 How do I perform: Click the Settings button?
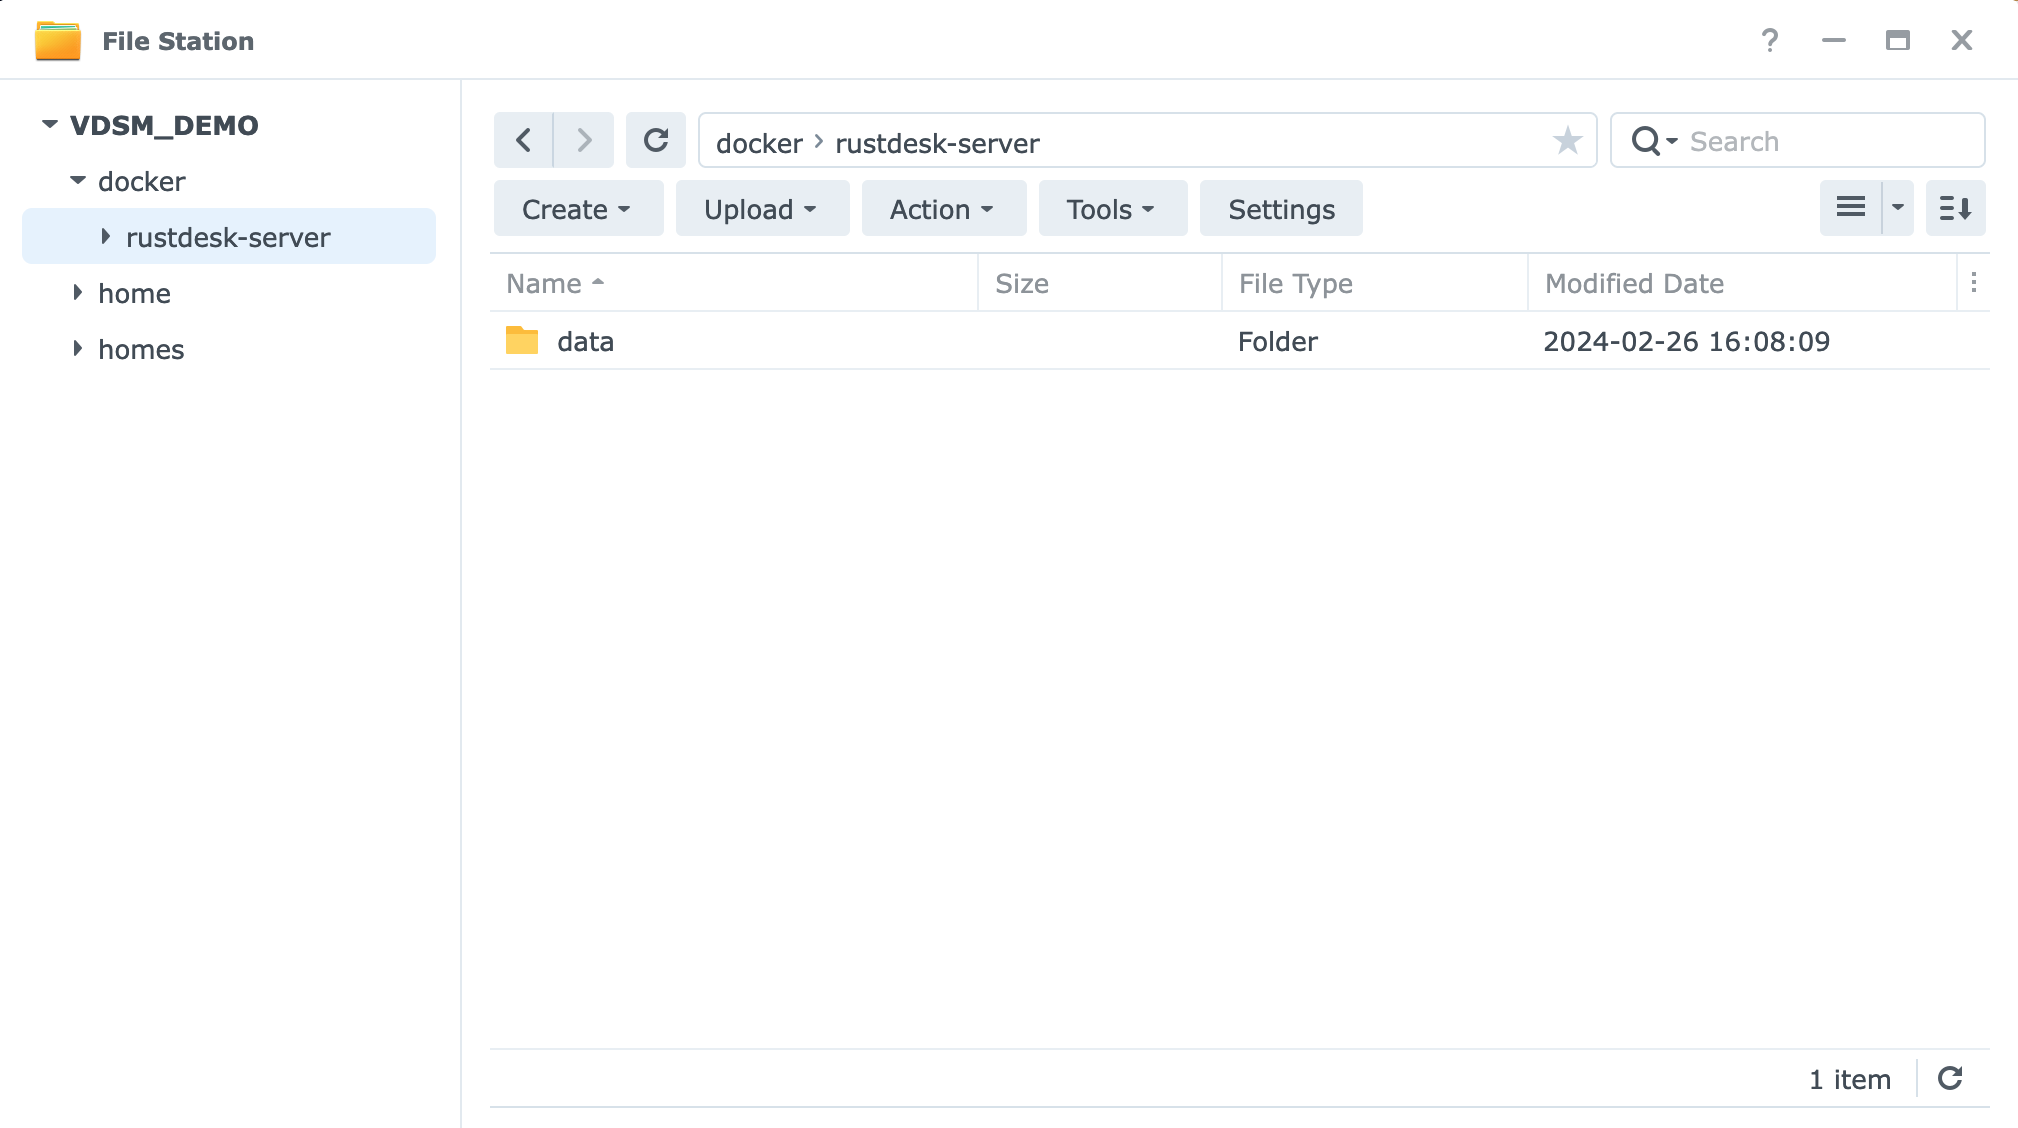(x=1281, y=208)
